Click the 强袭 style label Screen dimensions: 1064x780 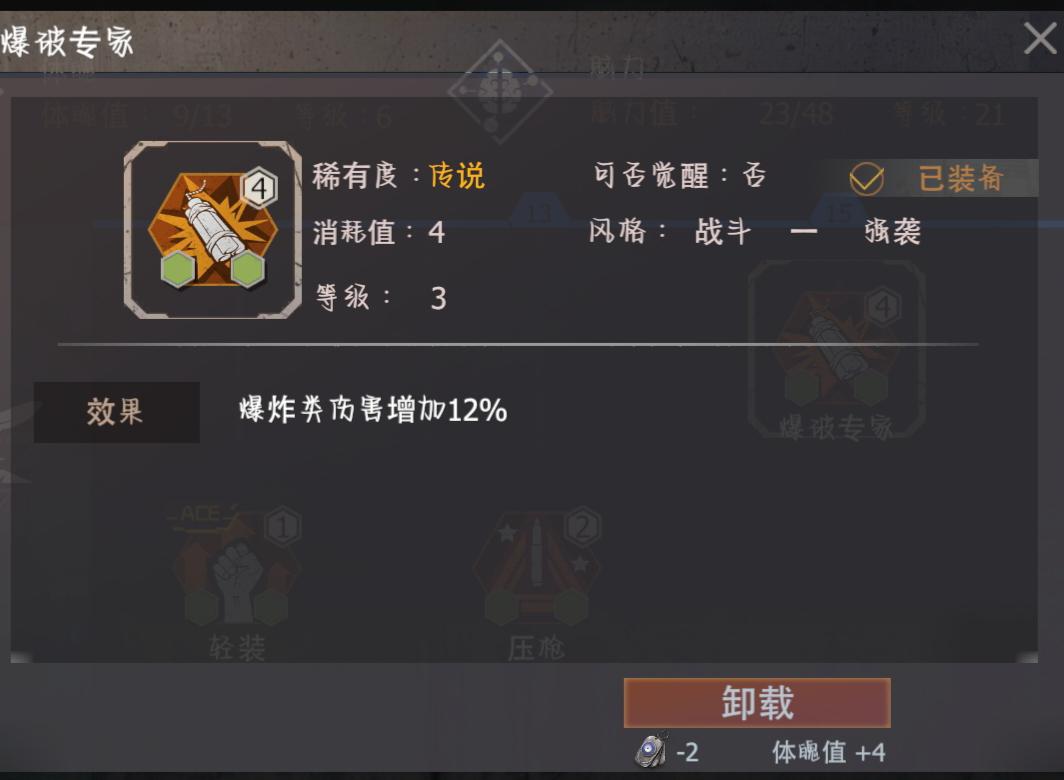coord(892,231)
